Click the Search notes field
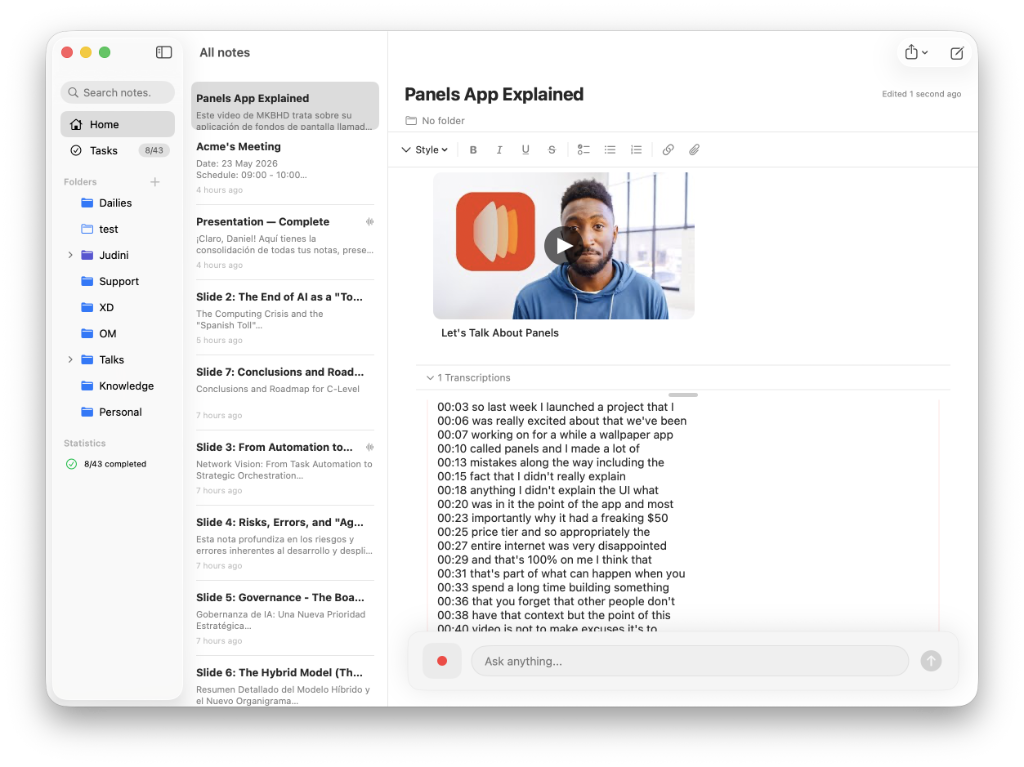Image resolution: width=1024 pixels, height=767 pixels. pos(118,92)
